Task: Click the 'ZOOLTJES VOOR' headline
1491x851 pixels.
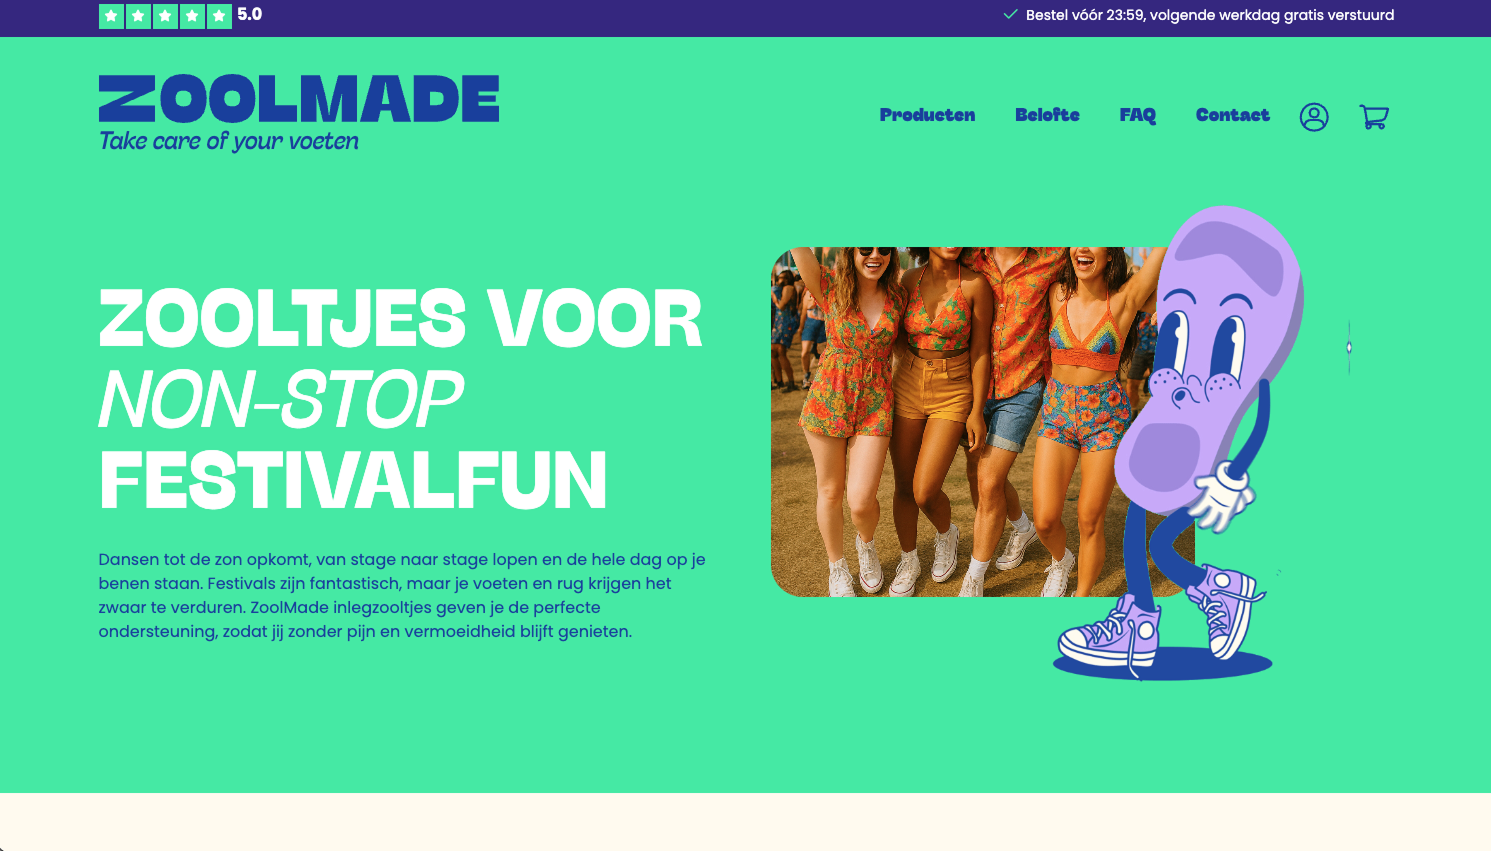Action: pos(400,319)
